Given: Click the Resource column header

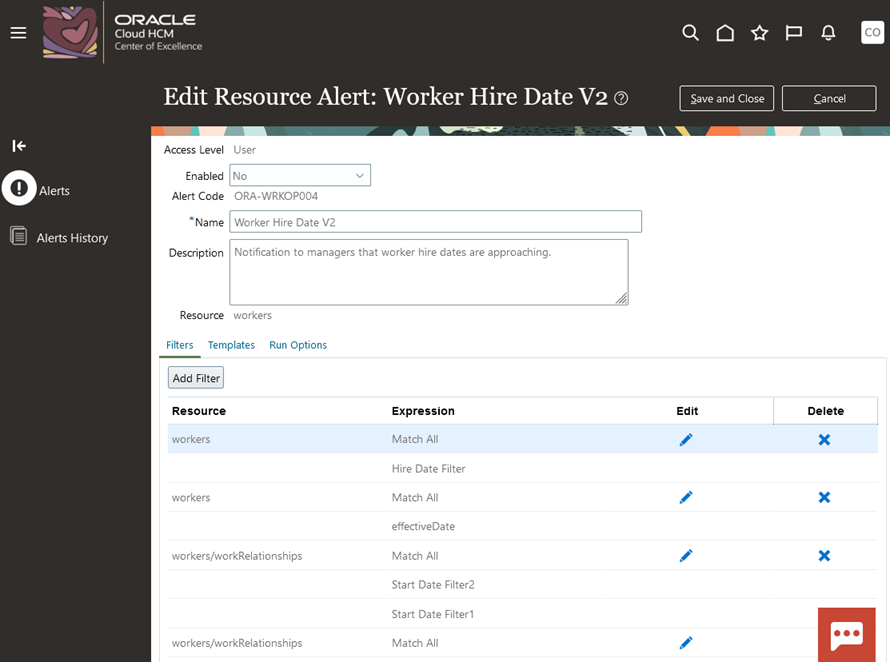Looking at the screenshot, I should click(x=199, y=411).
